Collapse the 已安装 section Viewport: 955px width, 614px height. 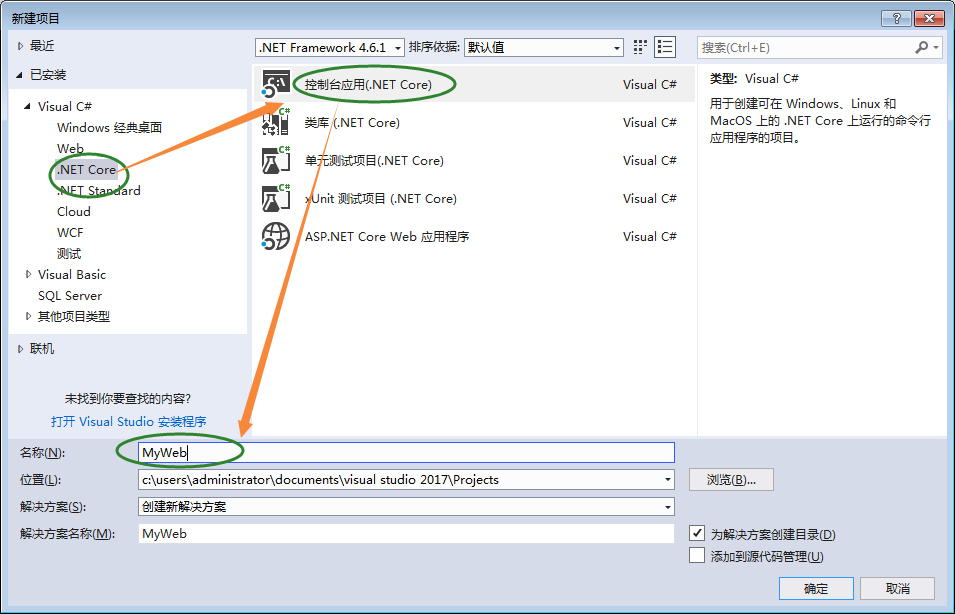[19, 75]
